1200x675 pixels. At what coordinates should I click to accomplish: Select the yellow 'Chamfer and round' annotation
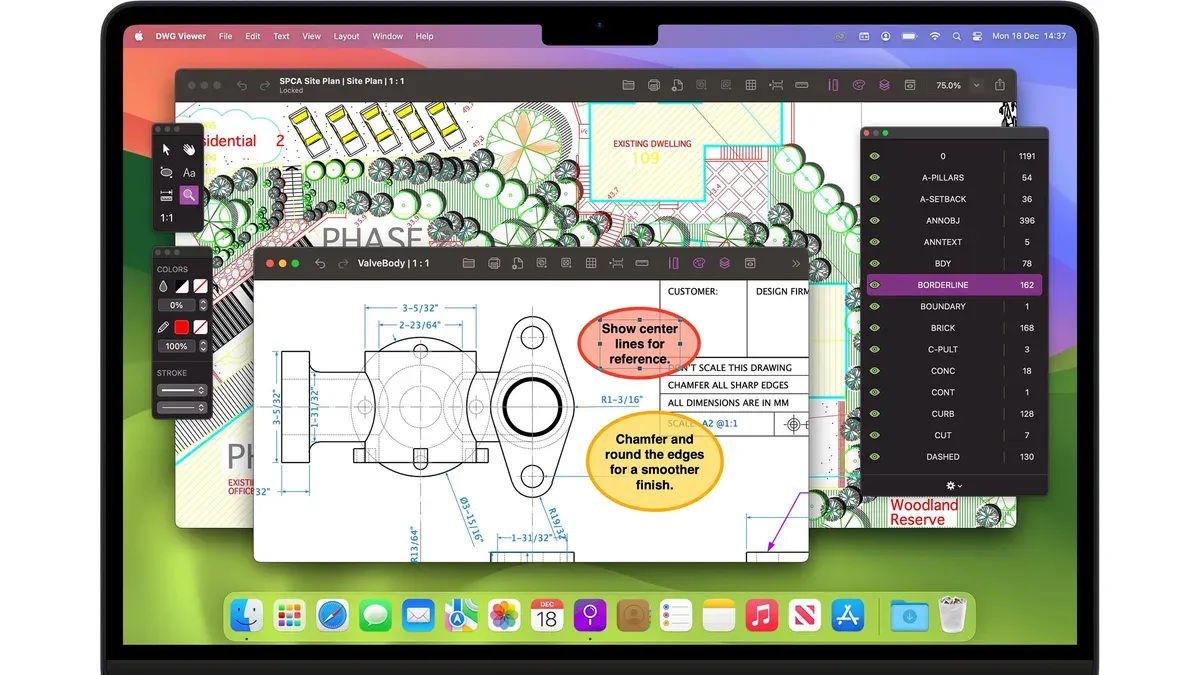(654, 462)
